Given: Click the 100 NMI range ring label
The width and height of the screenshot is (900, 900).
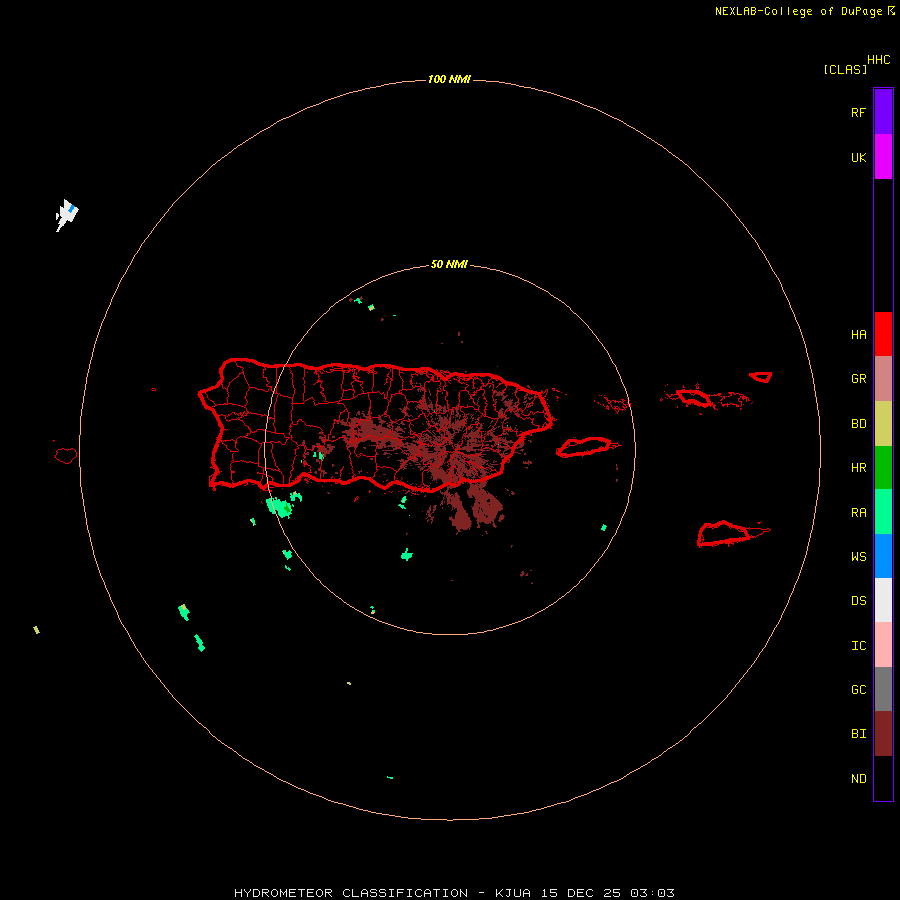Looking at the screenshot, I should tap(449, 79).
